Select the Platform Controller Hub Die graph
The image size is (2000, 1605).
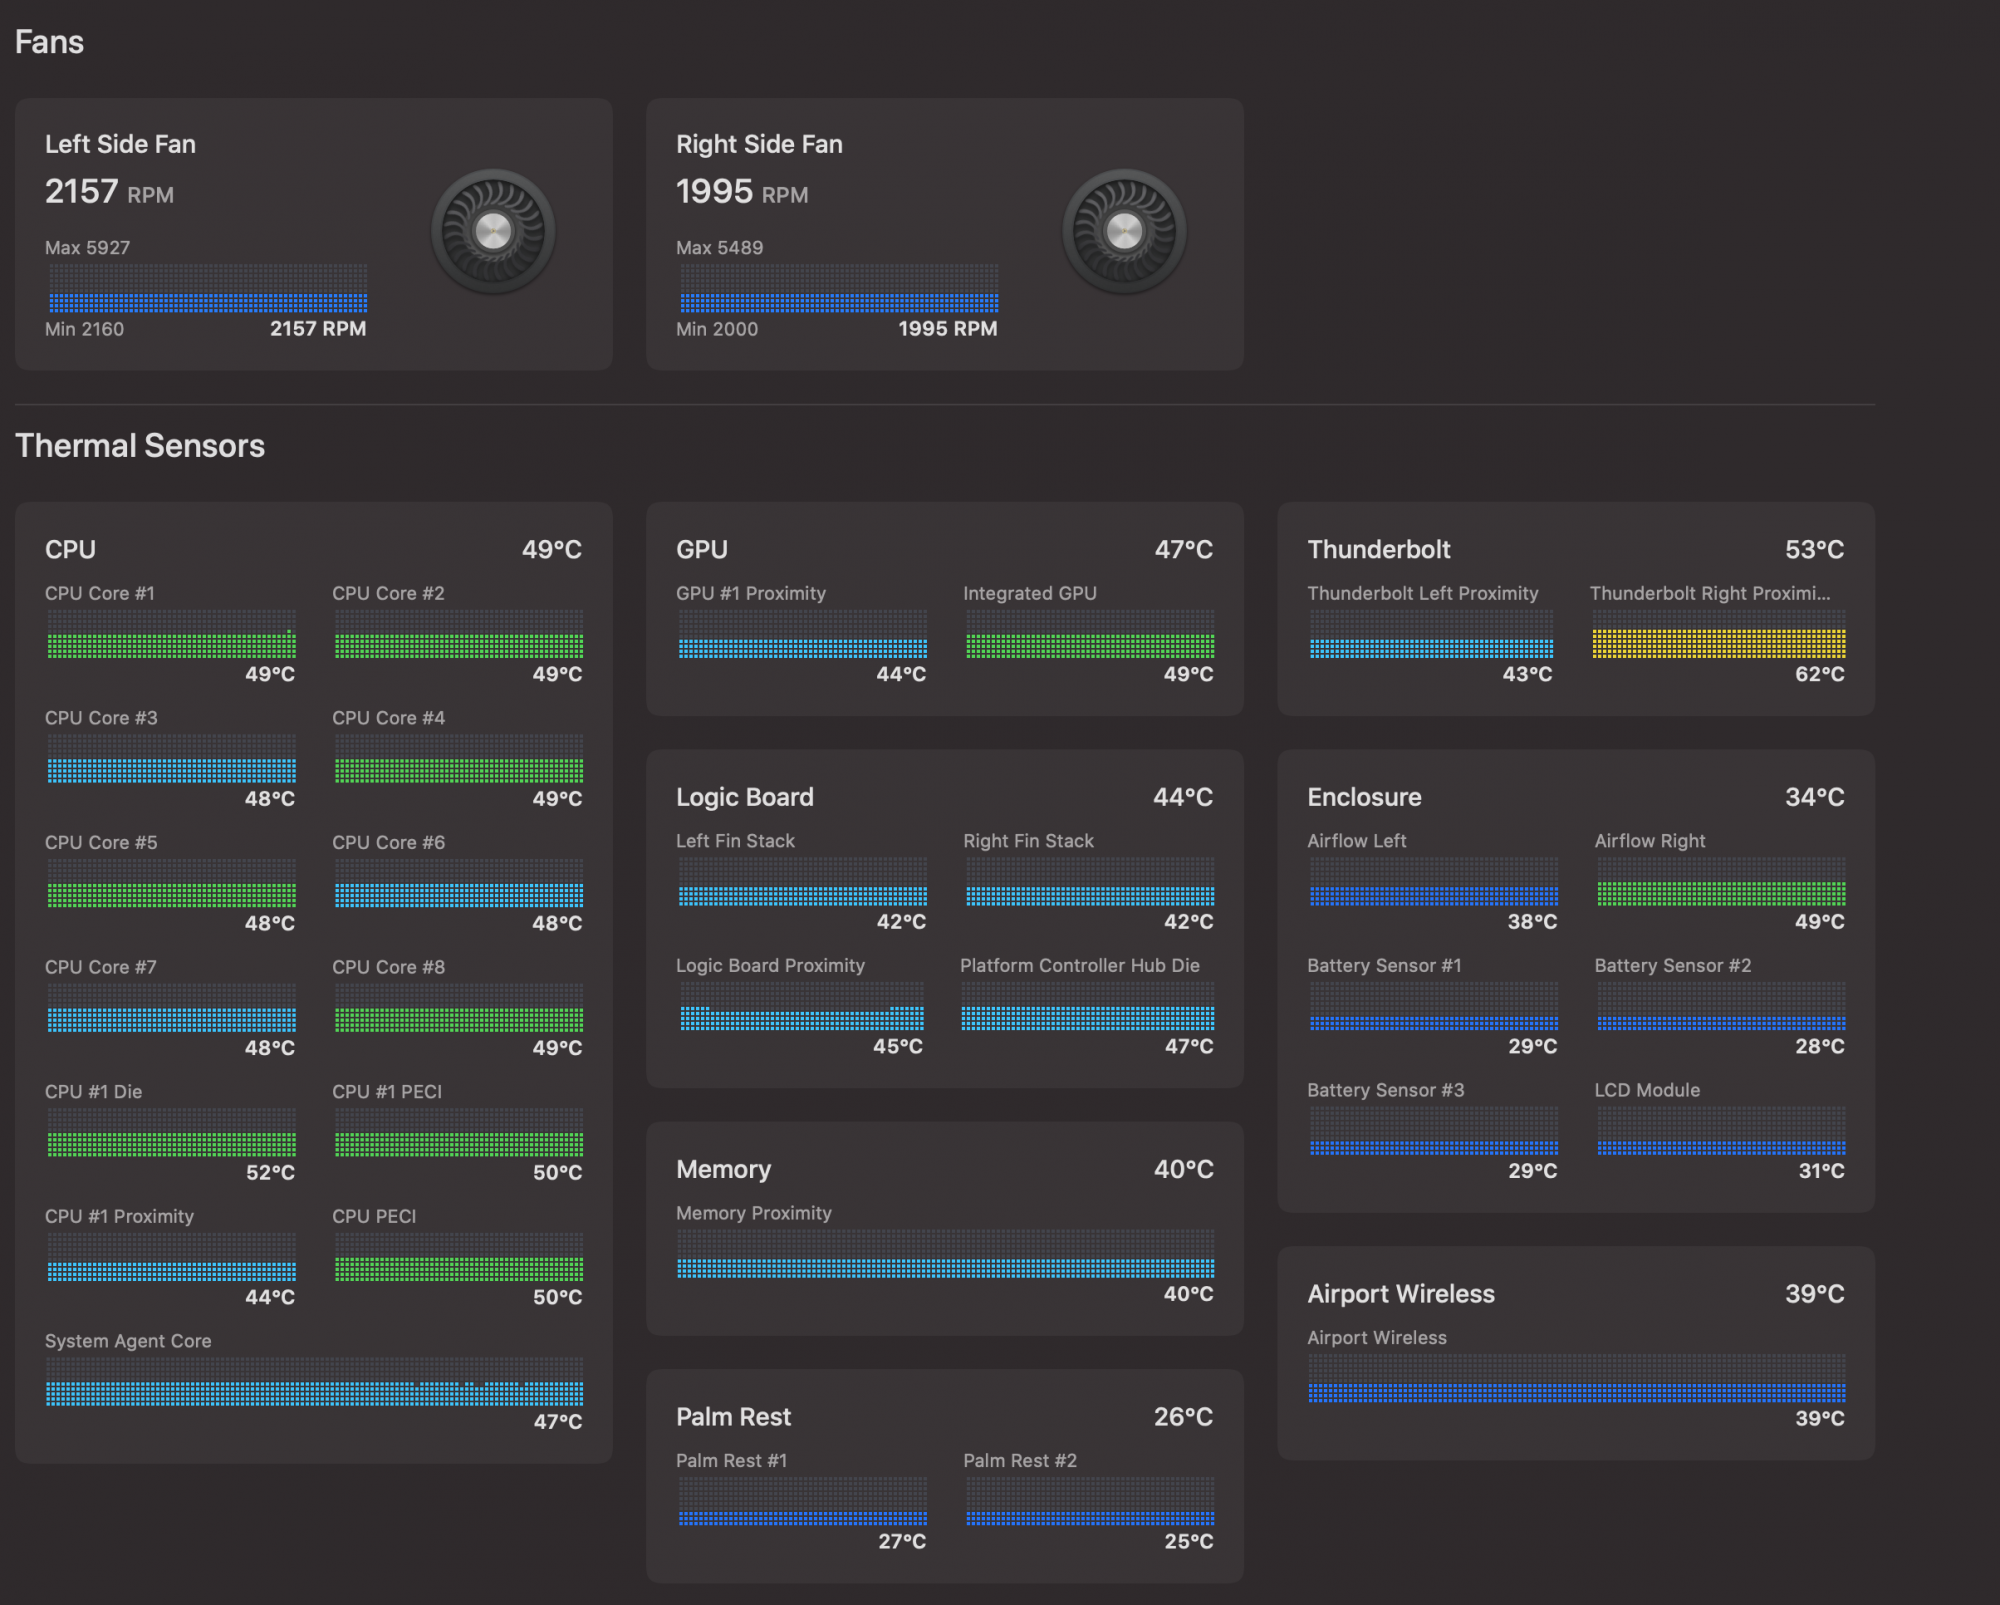point(1088,1006)
